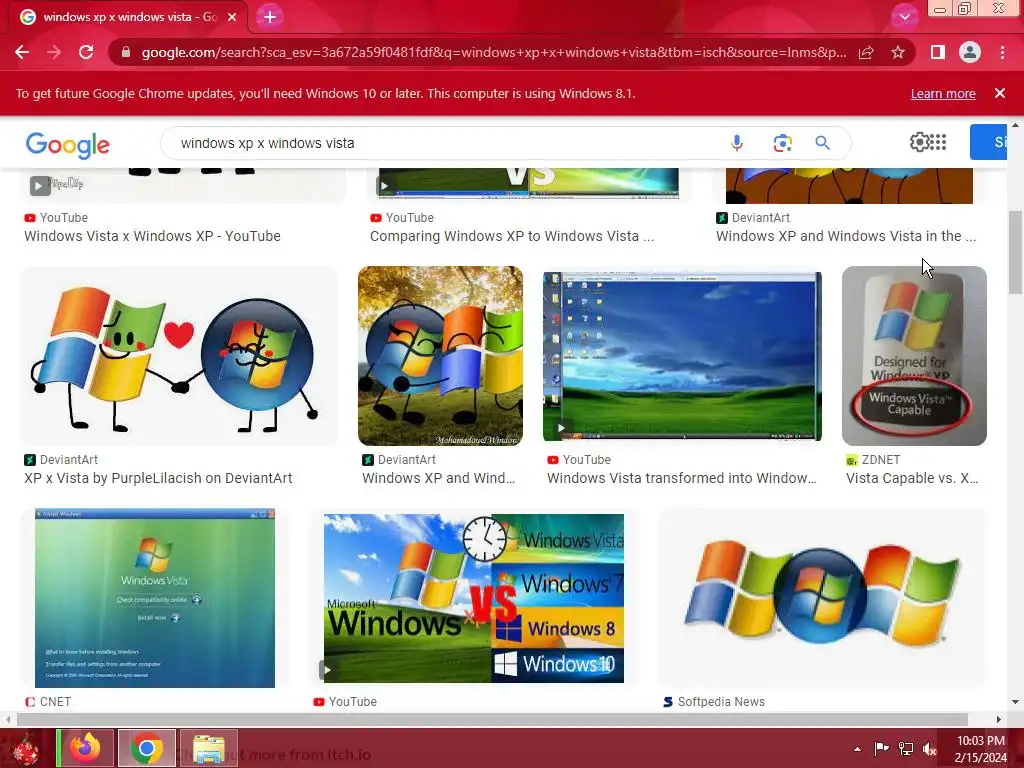
Task: Open the Windows Start button
Action: click(25, 748)
